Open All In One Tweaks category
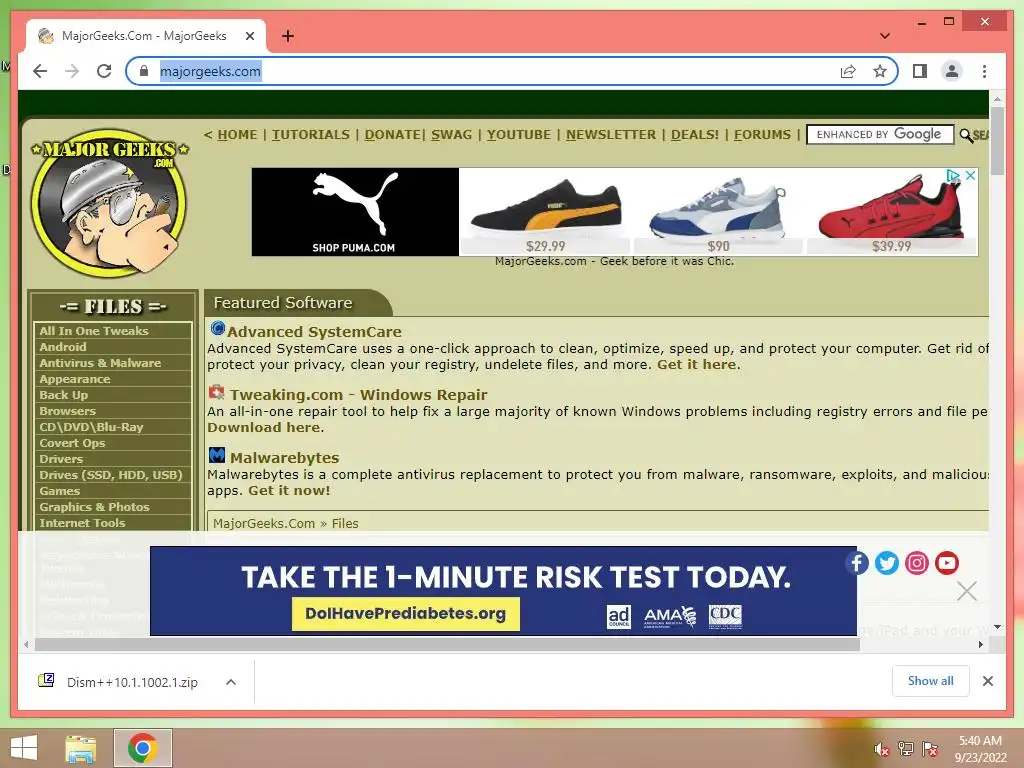The height and width of the screenshot is (768, 1024). coord(93,331)
